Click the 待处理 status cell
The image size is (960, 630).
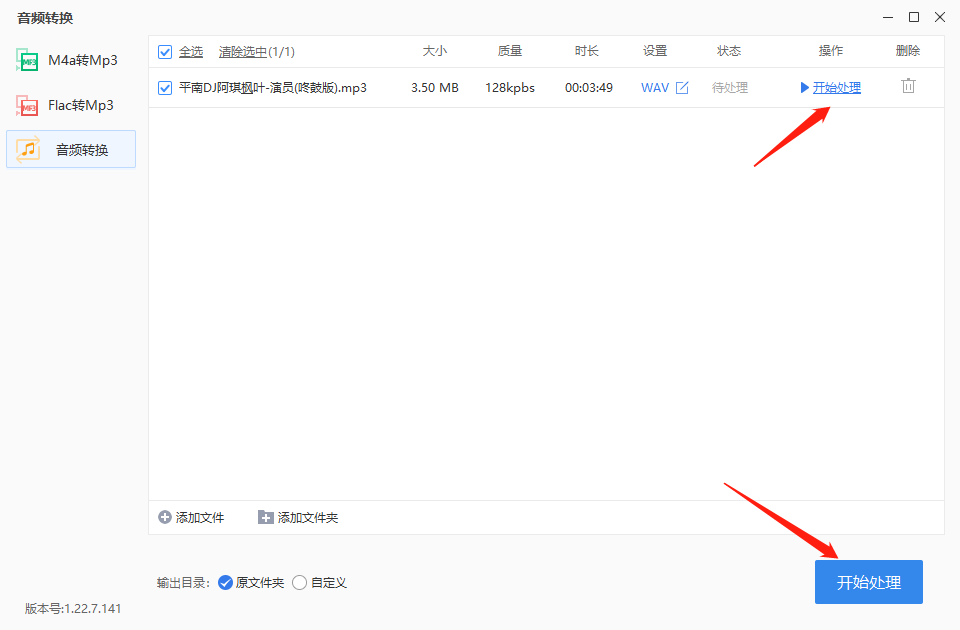click(729, 88)
